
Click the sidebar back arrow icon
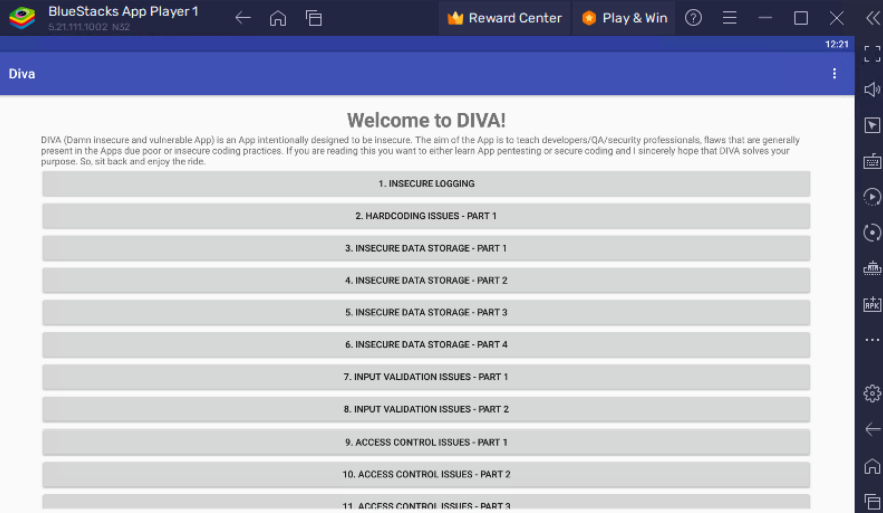click(x=872, y=429)
